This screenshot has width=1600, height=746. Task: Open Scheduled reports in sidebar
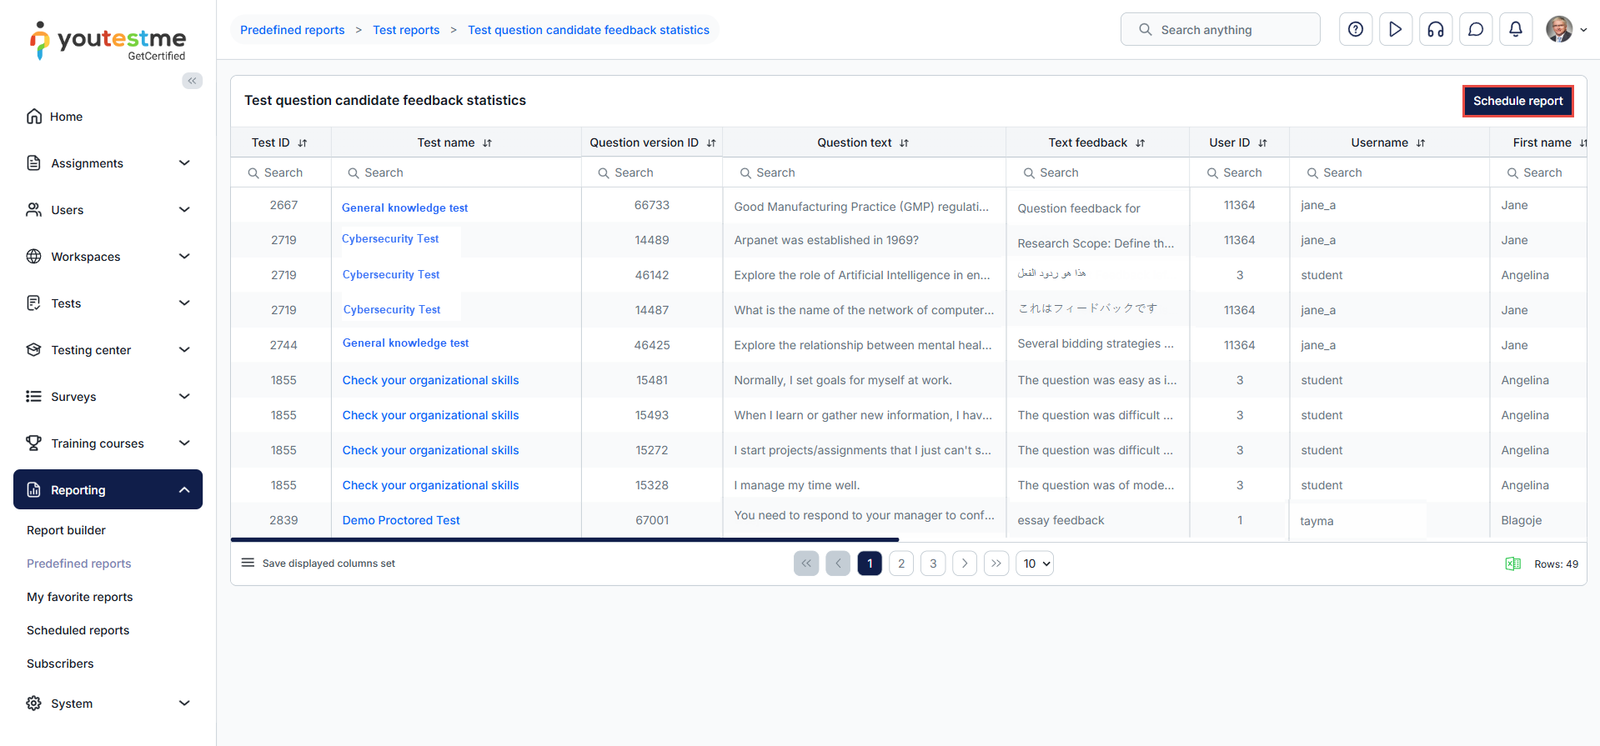click(x=78, y=631)
